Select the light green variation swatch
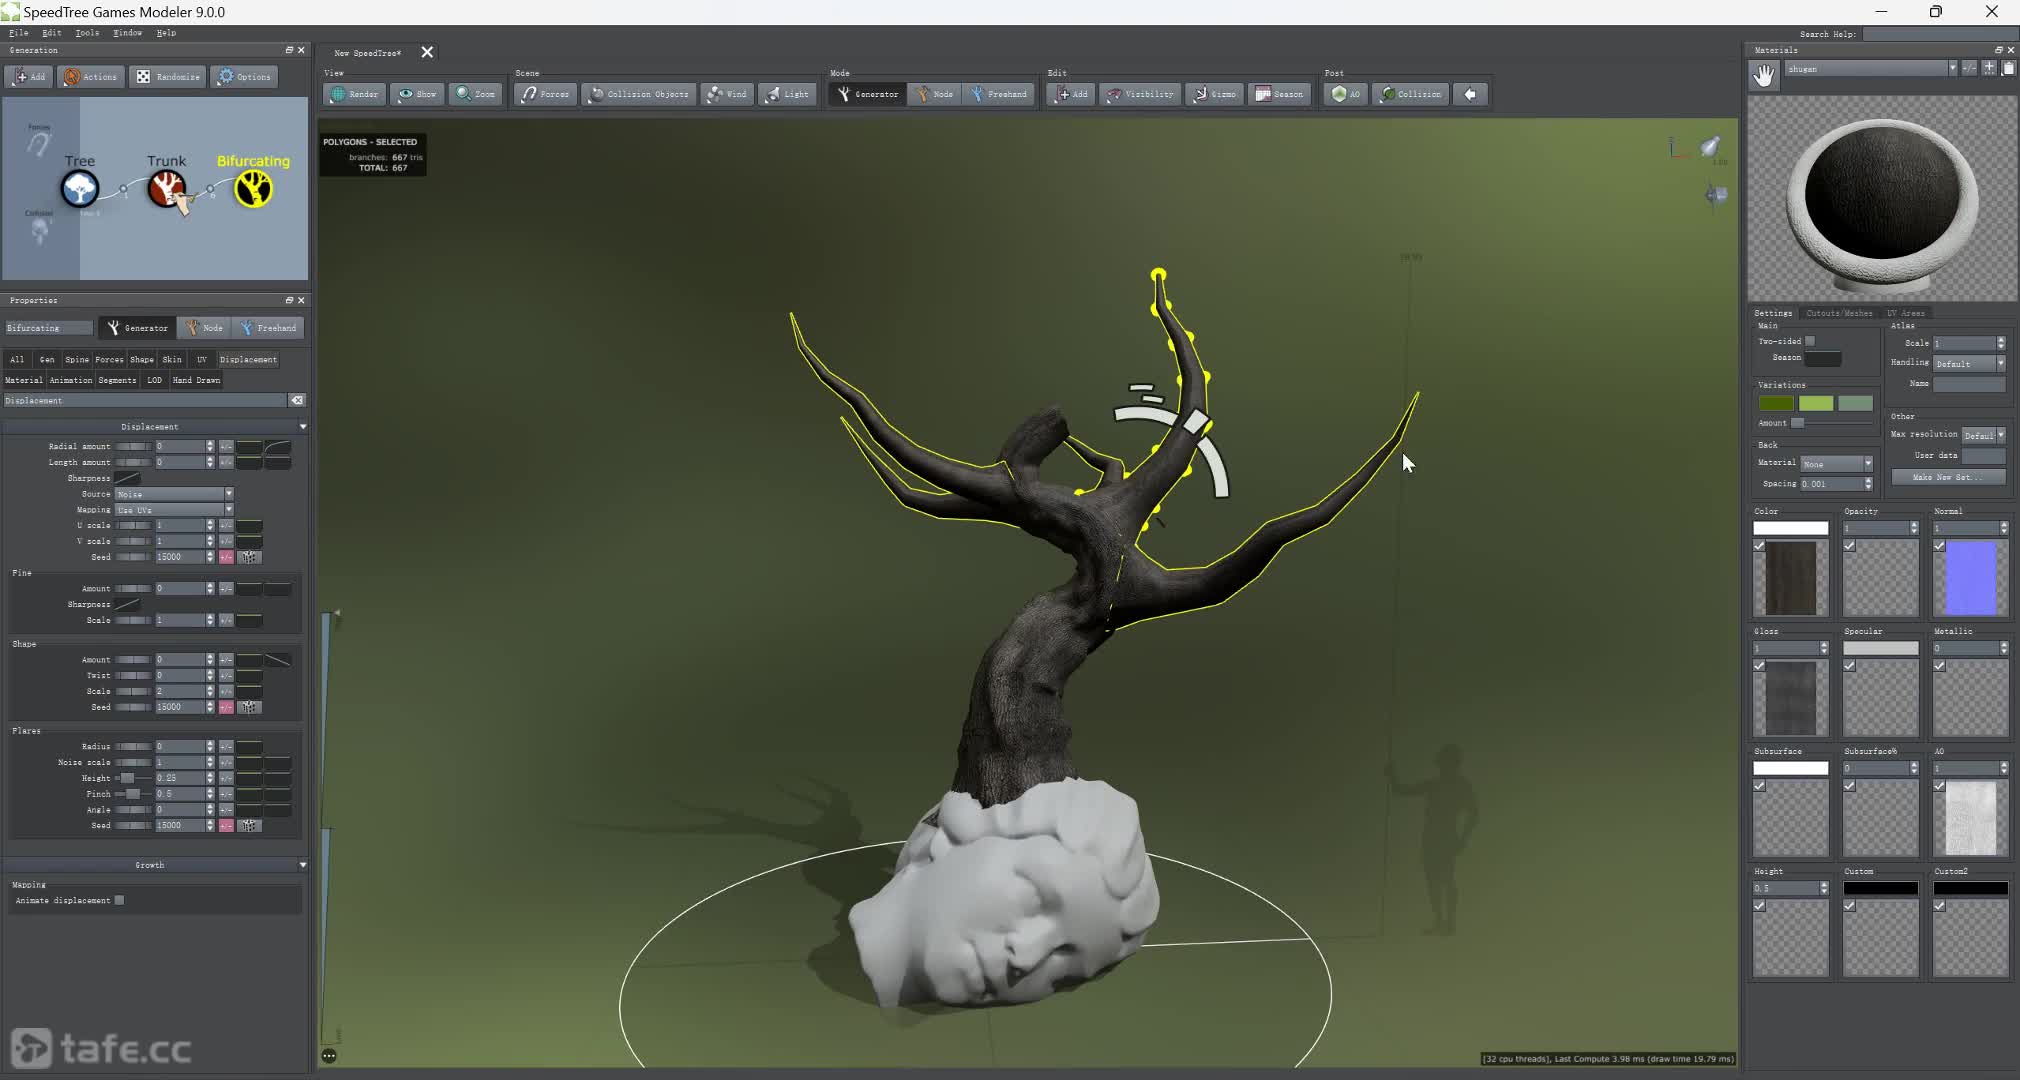This screenshot has width=2020, height=1080. coord(1816,403)
